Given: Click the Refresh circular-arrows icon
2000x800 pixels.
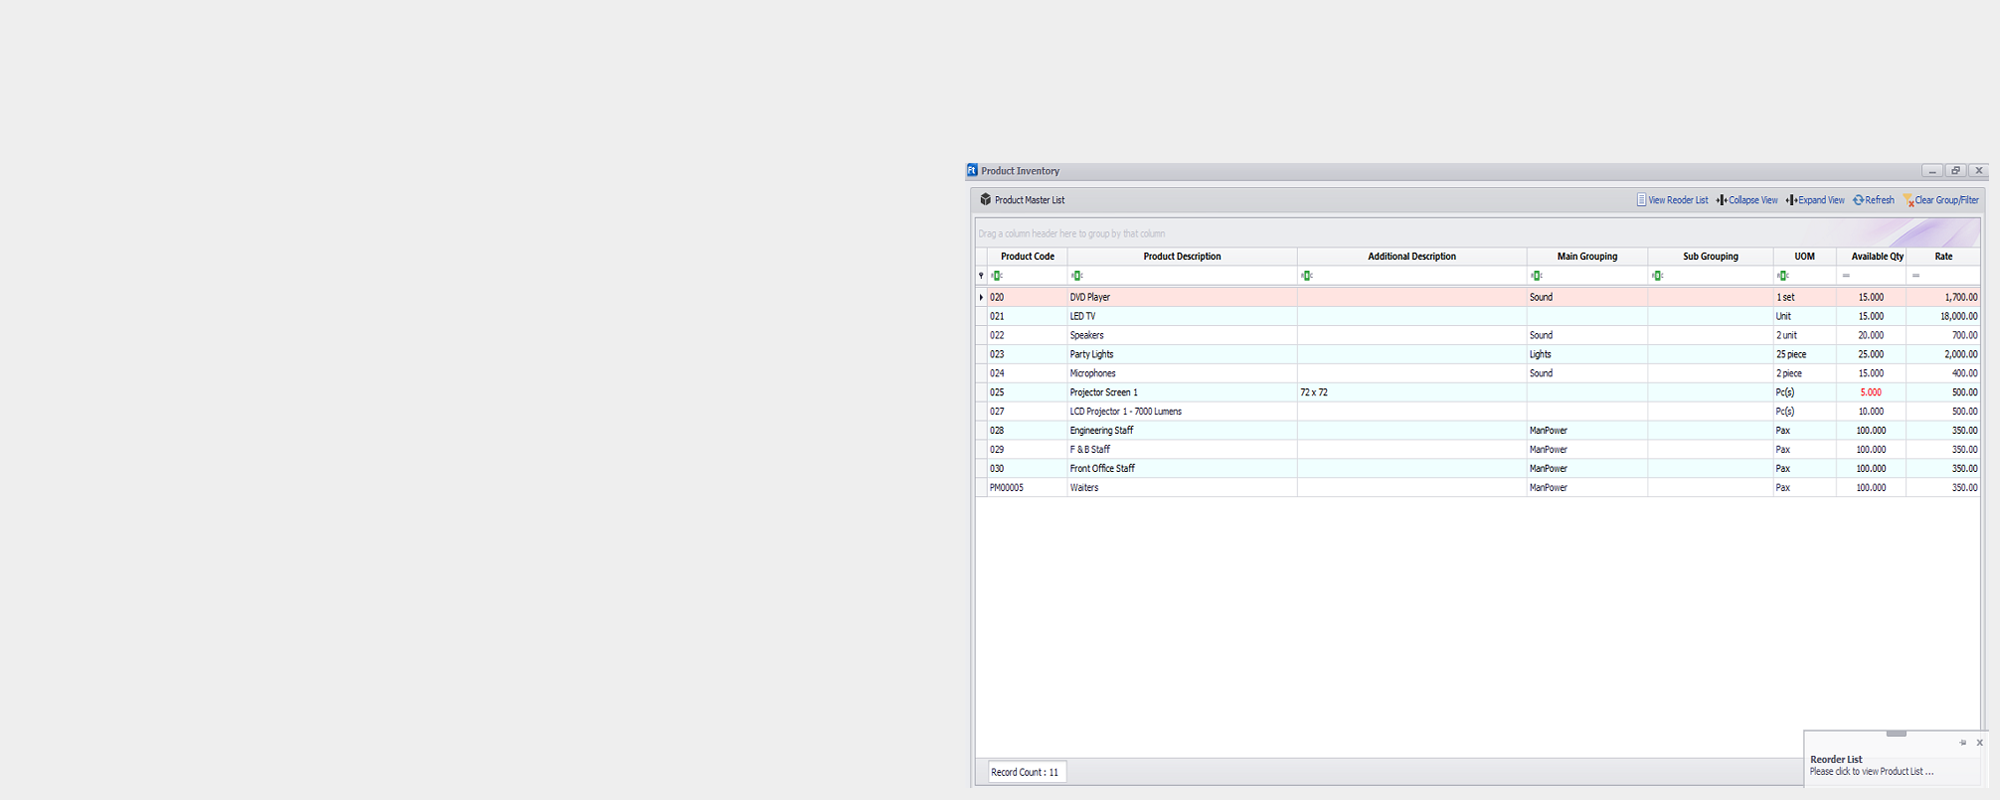Looking at the screenshot, I should 1858,200.
